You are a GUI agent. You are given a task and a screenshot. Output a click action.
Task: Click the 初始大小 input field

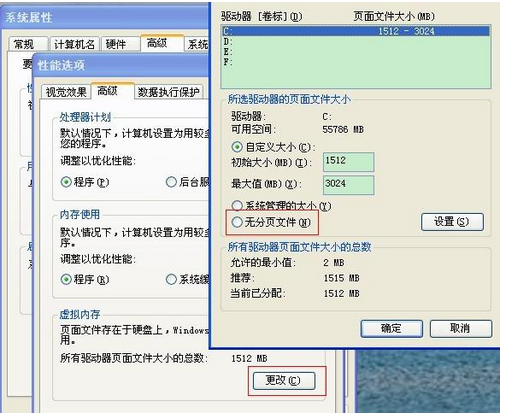[x=348, y=162]
